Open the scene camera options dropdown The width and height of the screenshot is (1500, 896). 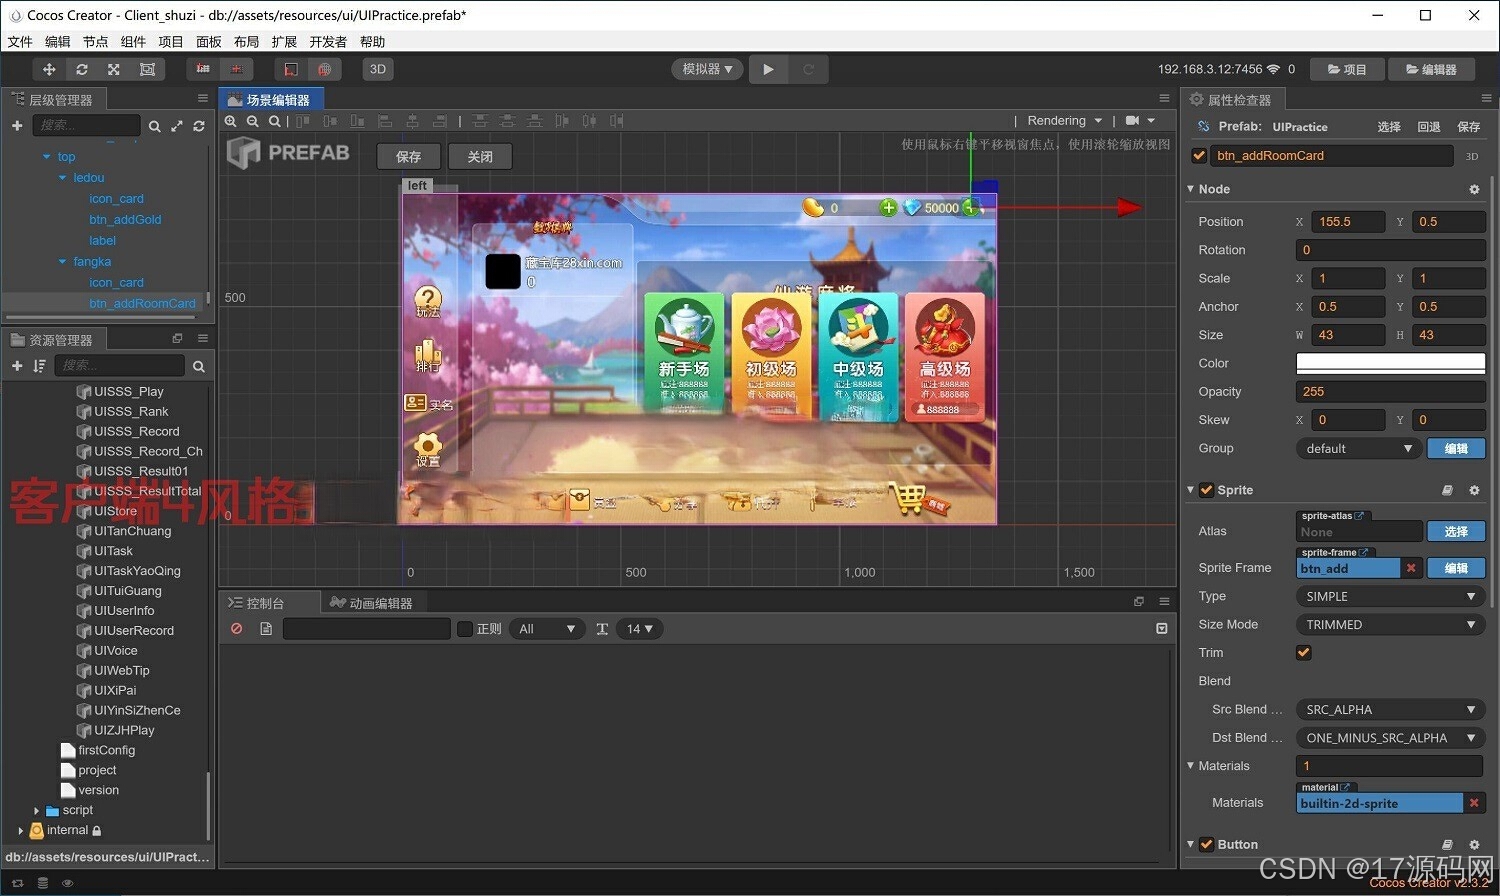1140,120
